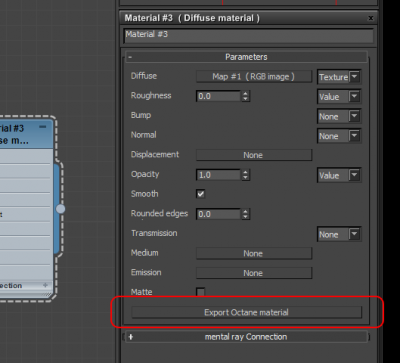Close the Material #3 parameter panel
This screenshot has width=400, height=363.
coord(371,18)
